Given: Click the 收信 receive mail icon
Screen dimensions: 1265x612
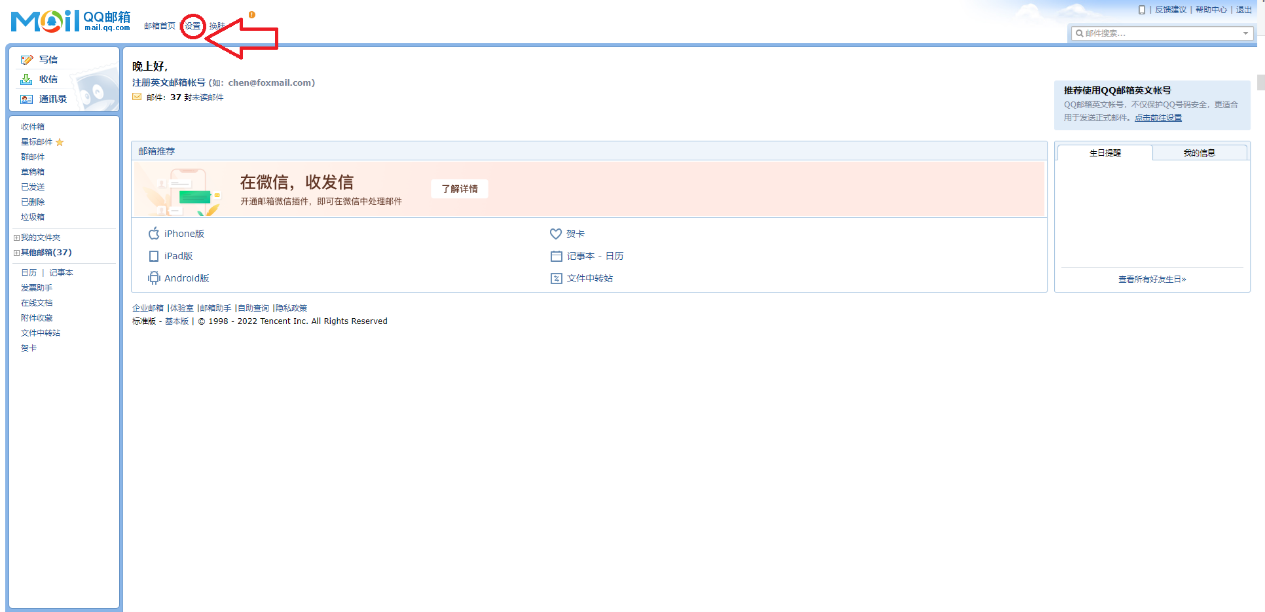Looking at the screenshot, I should click(x=27, y=79).
